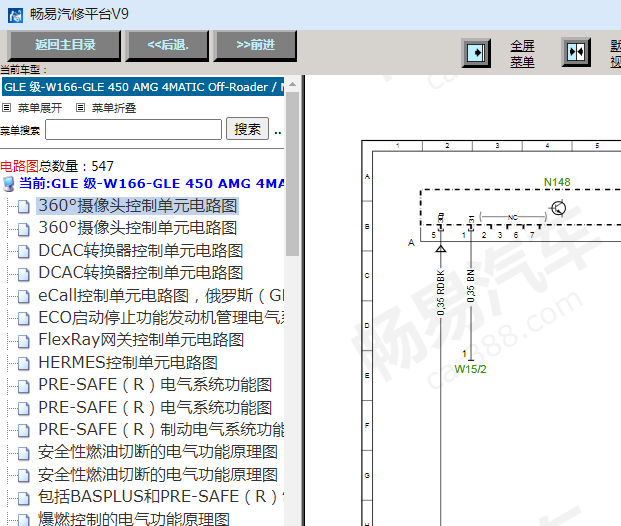Open eCall控制单元电路图,俄罗斯 item

coord(161,295)
